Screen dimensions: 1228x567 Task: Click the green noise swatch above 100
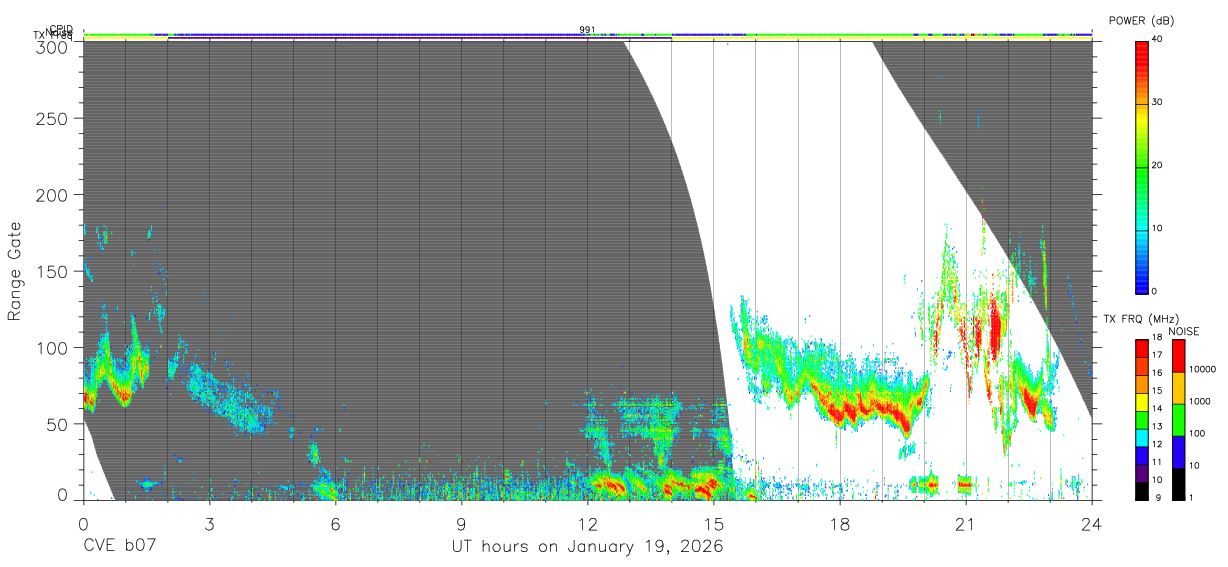1179,420
